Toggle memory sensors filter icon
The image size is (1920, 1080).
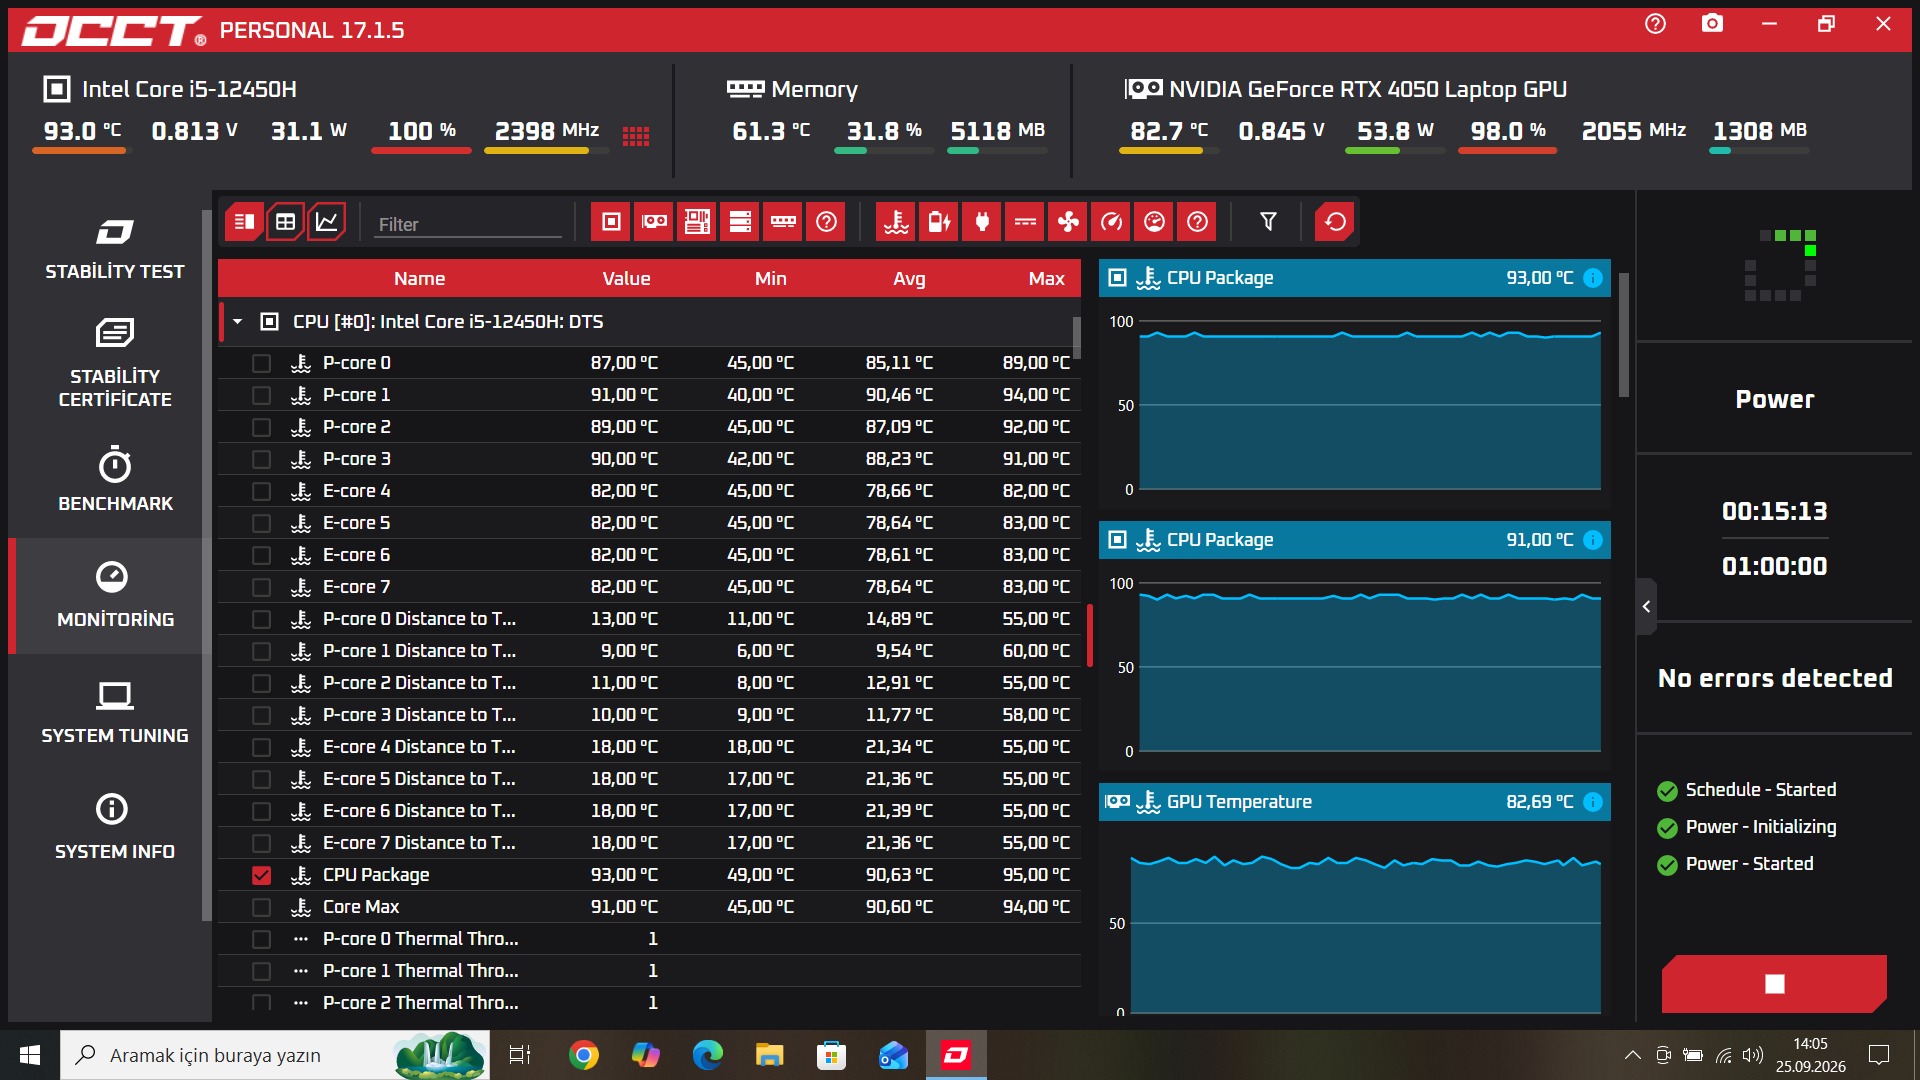pos(783,222)
